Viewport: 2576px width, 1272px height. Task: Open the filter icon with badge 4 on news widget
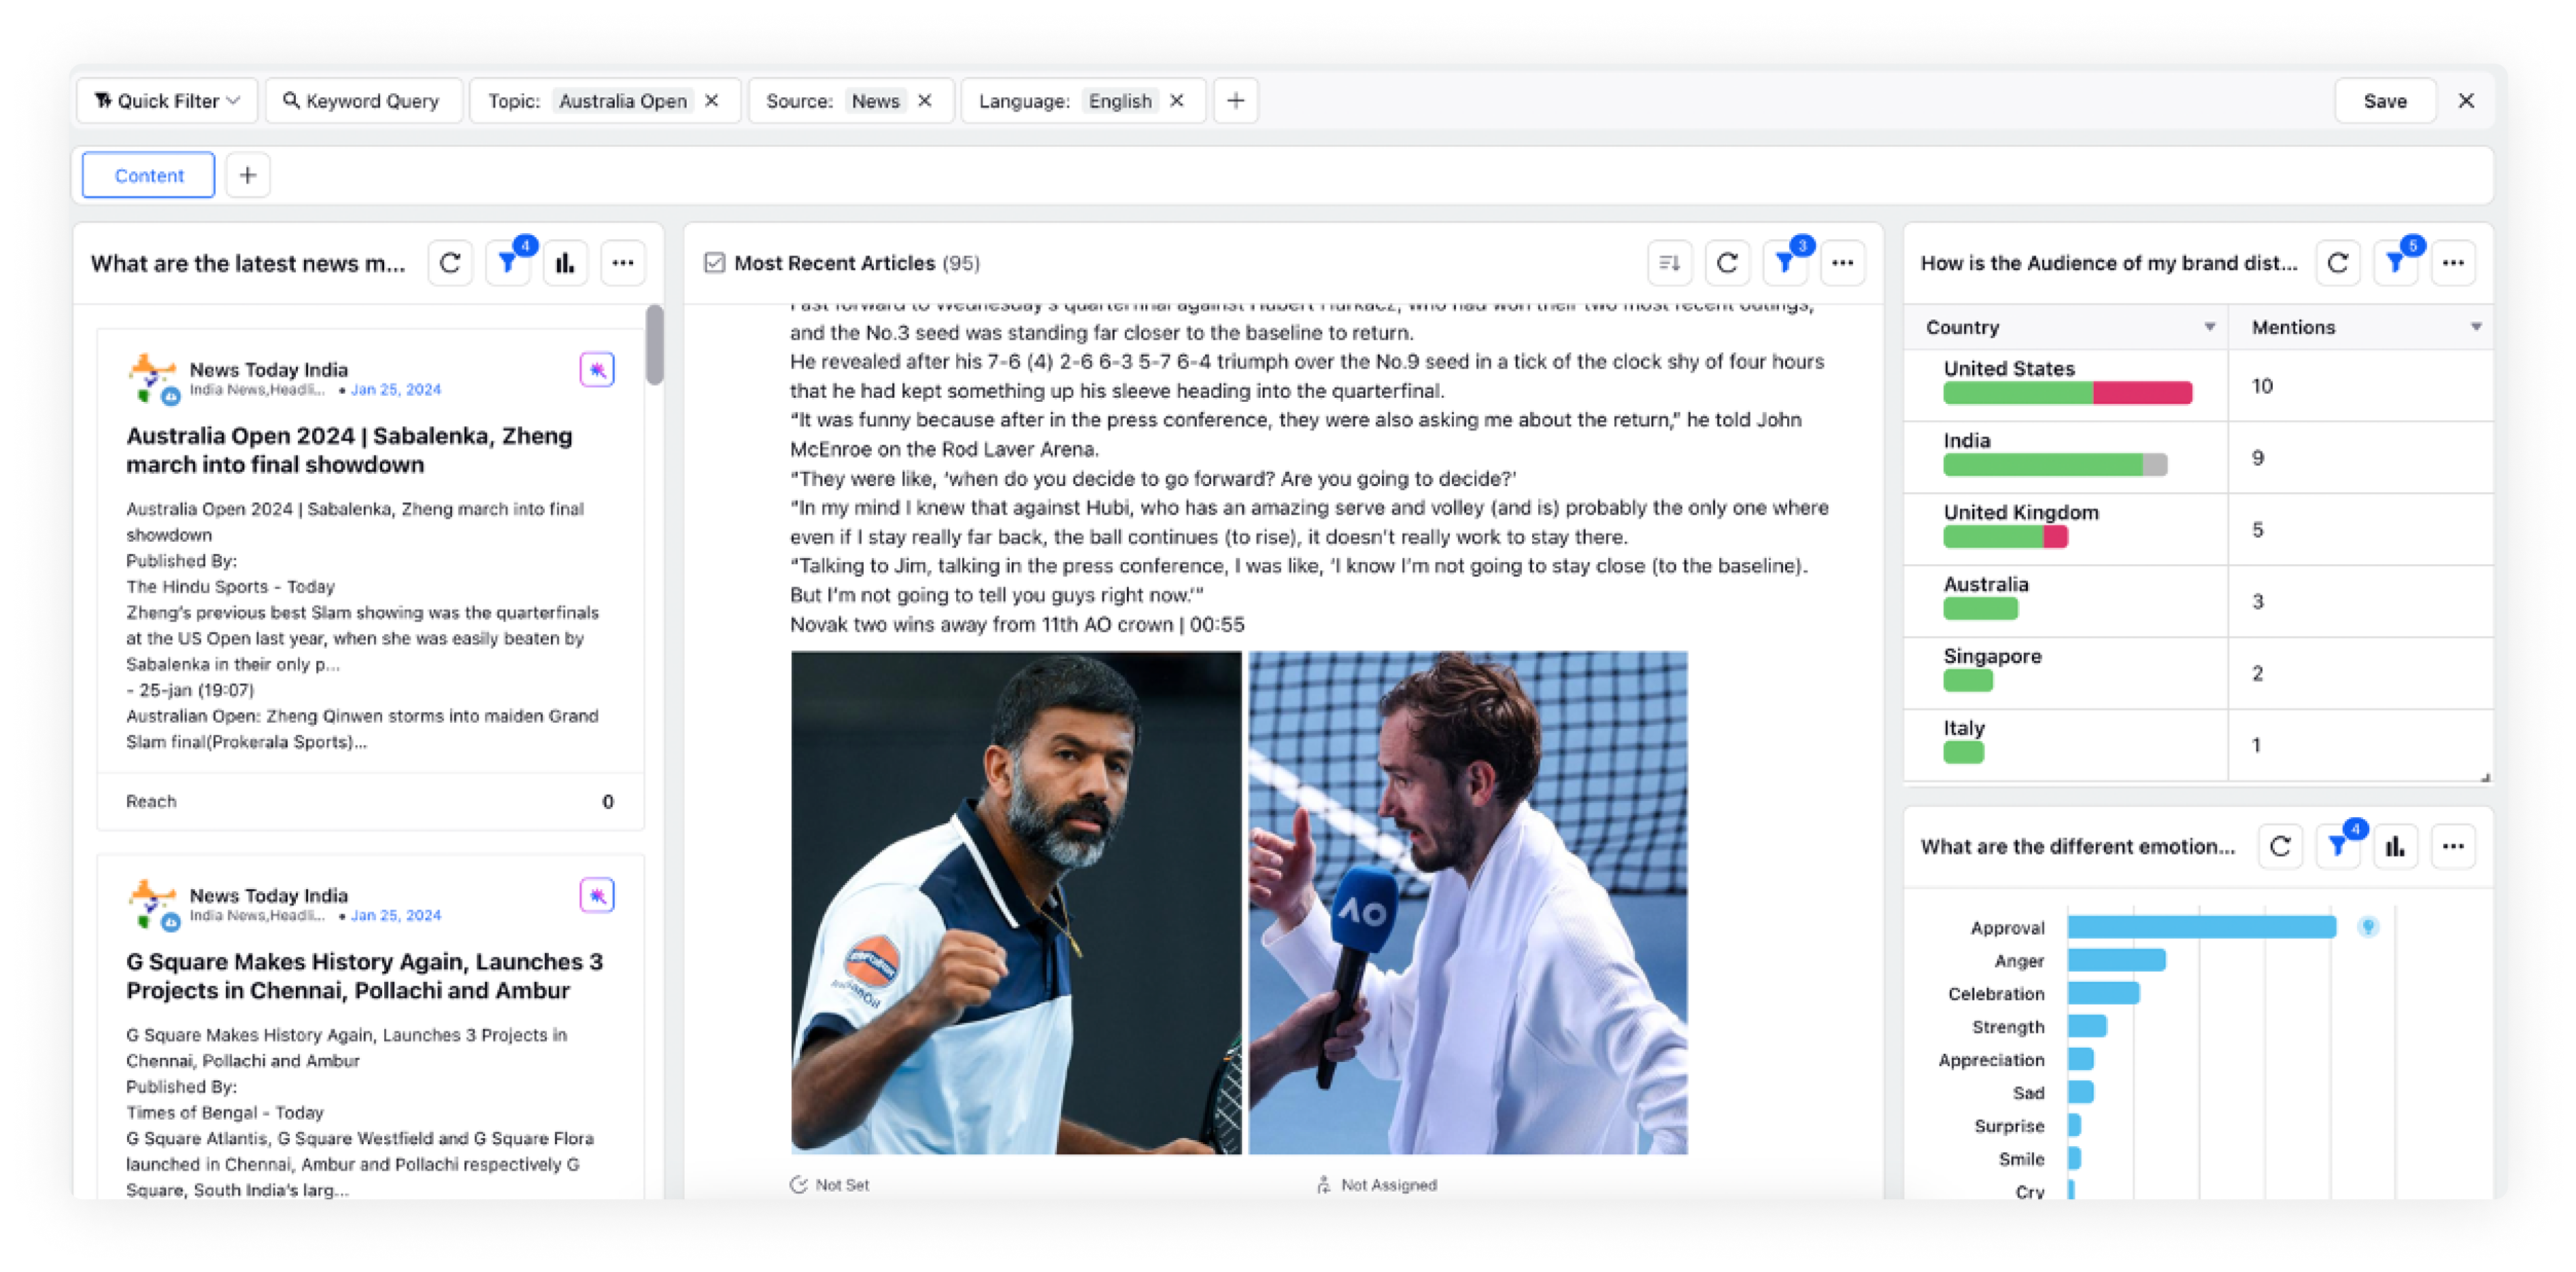pyautogui.click(x=507, y=262)
